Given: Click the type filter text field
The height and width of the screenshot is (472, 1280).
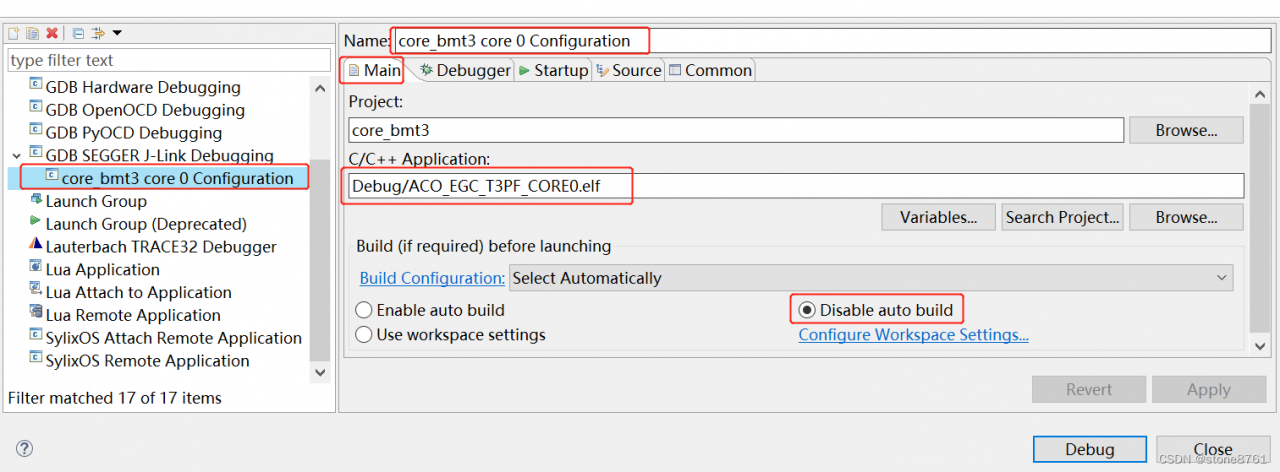Looking at the screenshot, I should point(168,60).
